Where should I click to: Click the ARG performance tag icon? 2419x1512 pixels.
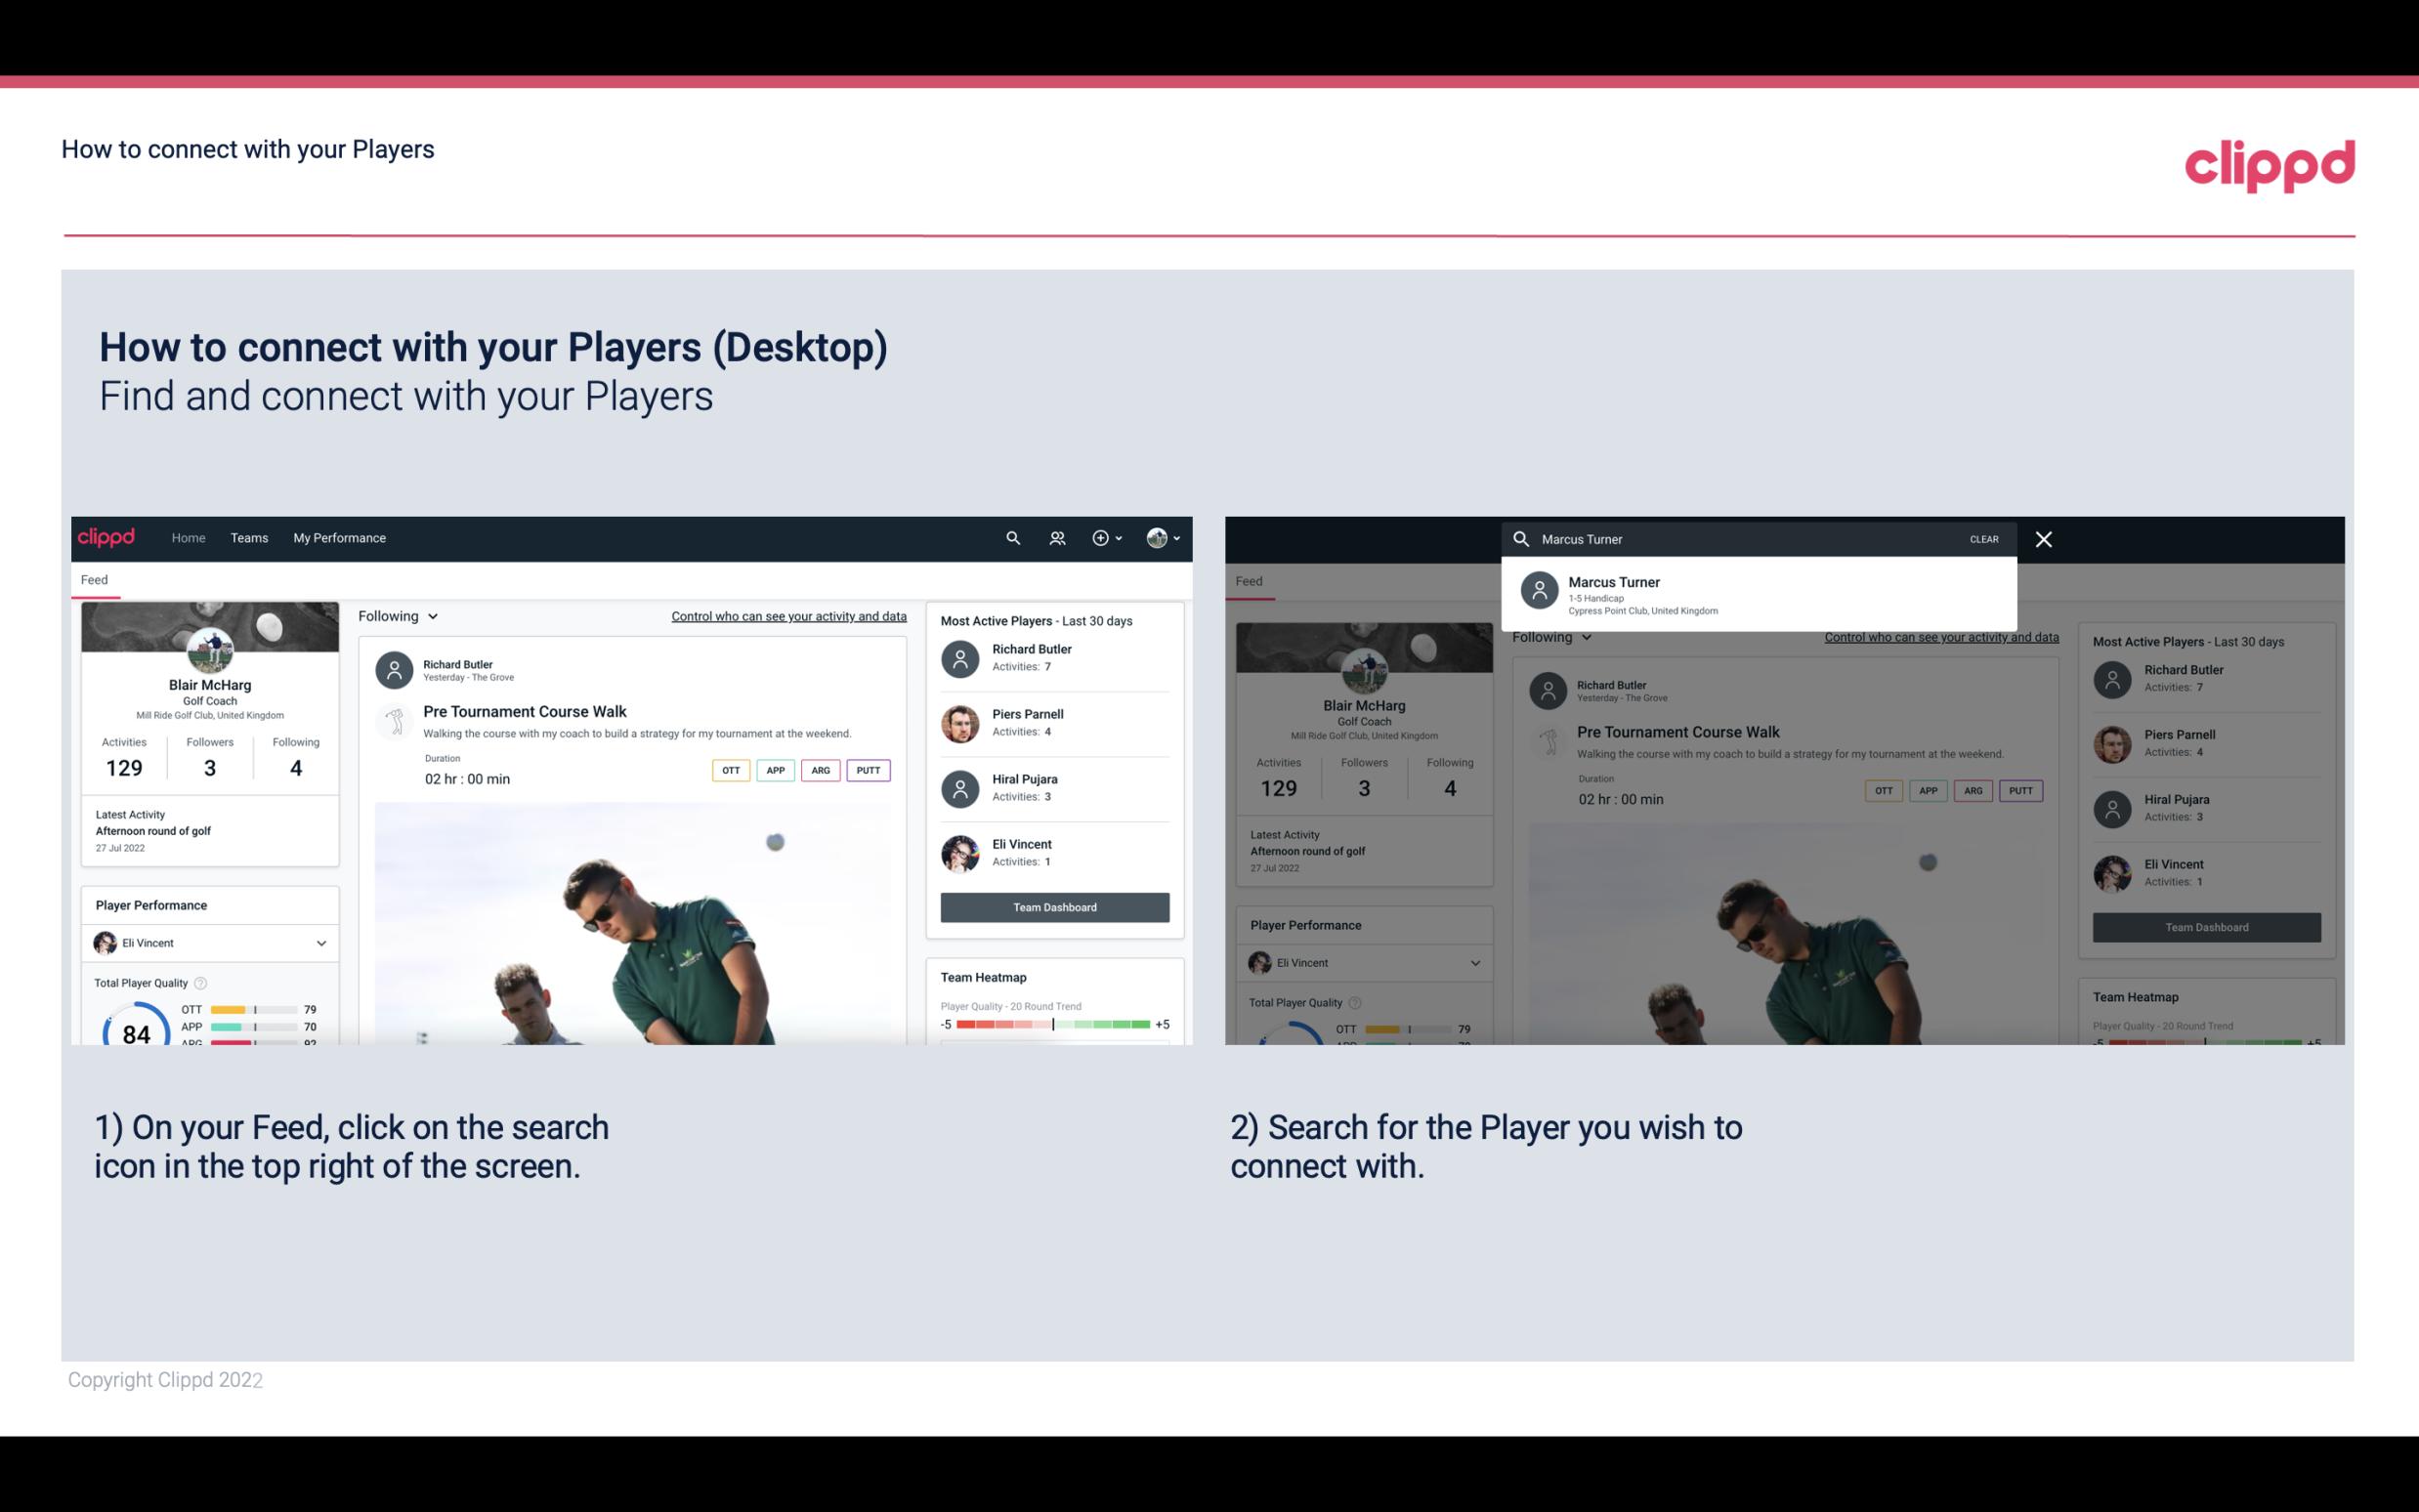click(x=821, y=770)
